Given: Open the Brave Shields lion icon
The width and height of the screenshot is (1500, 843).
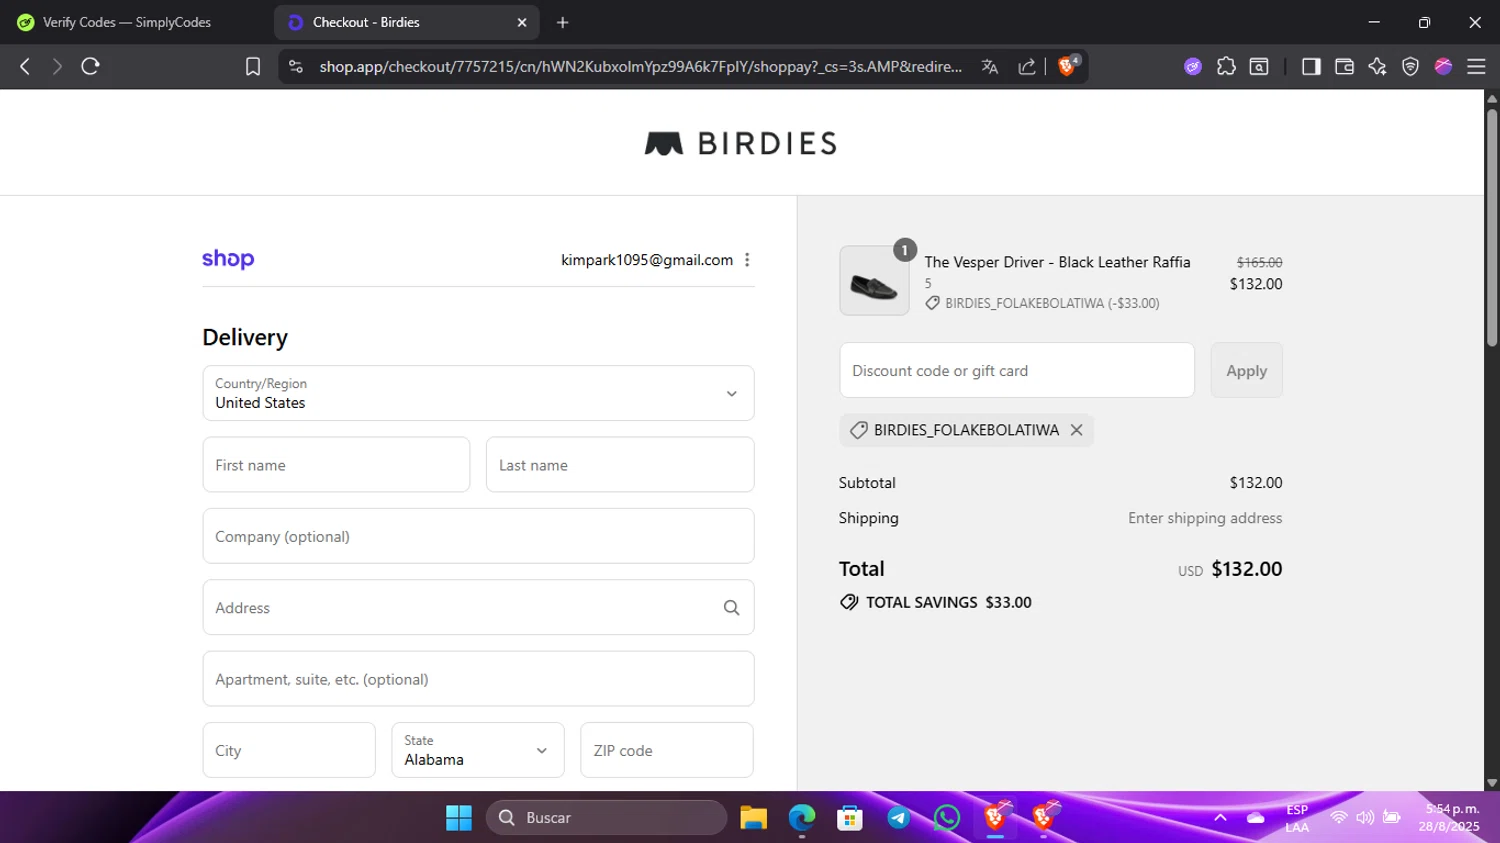Looking at the screenshot, I should 1068,66.
